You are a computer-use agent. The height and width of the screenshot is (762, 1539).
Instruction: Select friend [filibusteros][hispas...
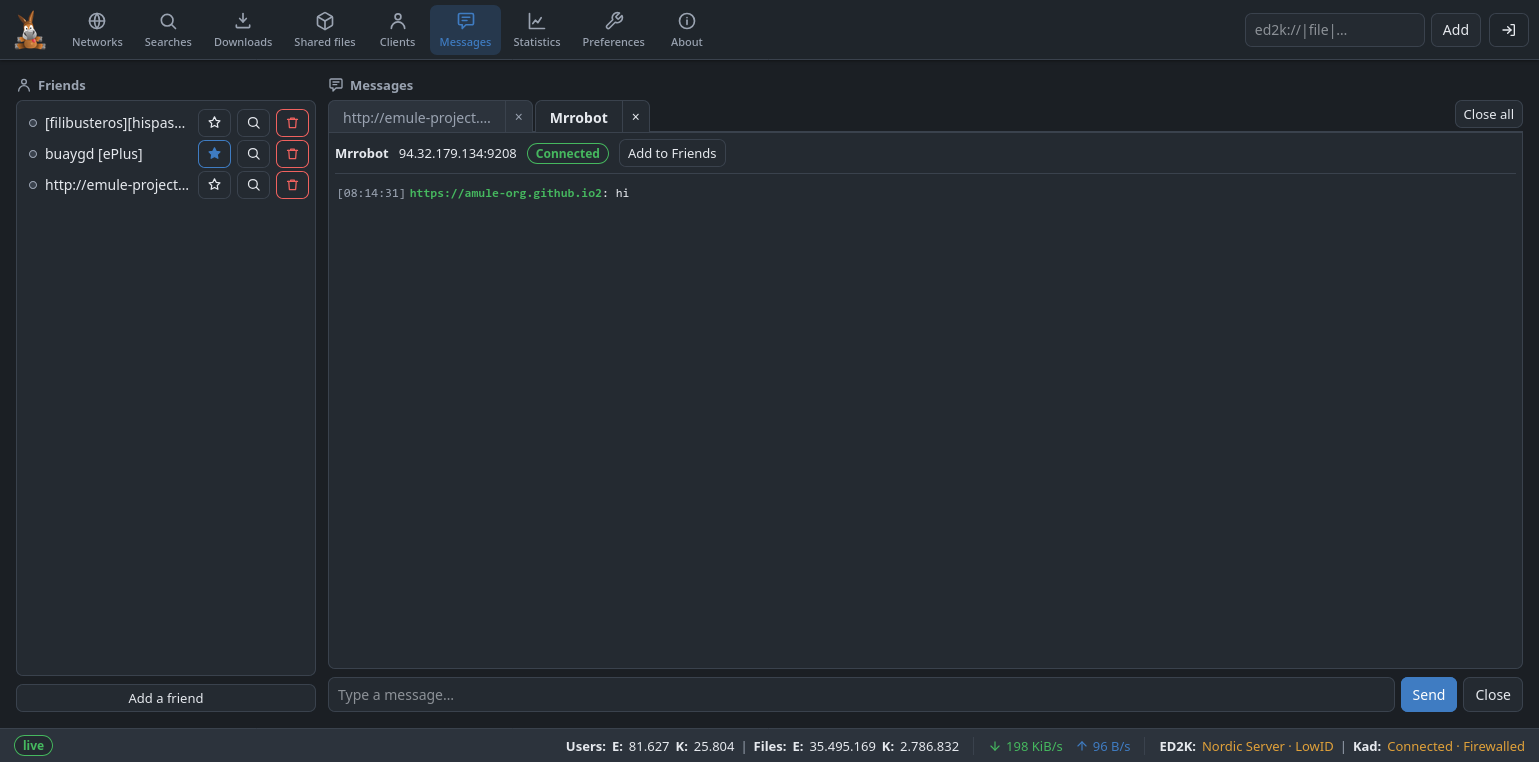(x=115, y=123)
